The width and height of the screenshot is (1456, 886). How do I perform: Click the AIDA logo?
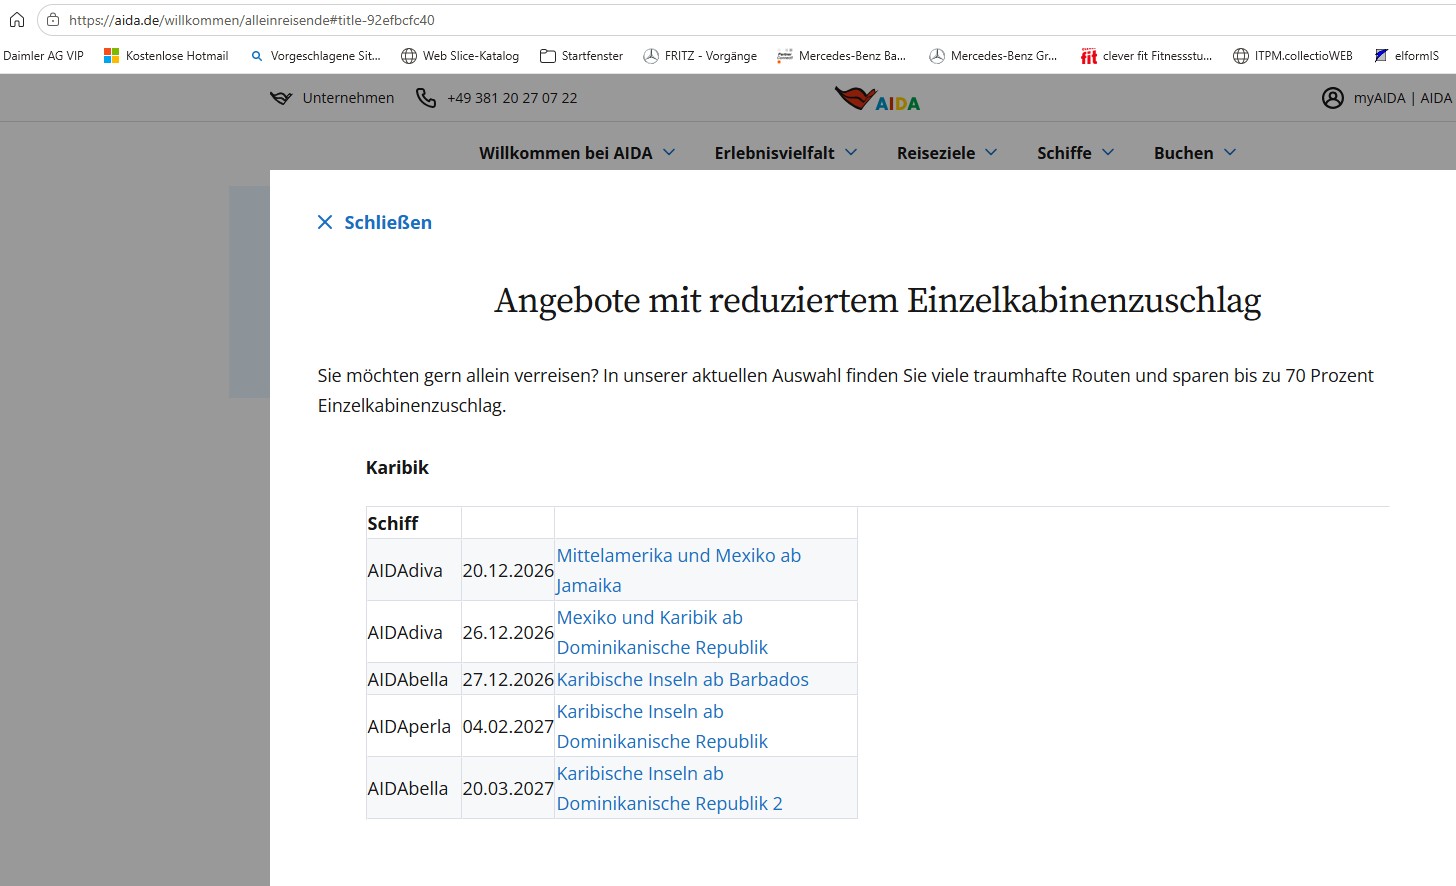(877, 99)
